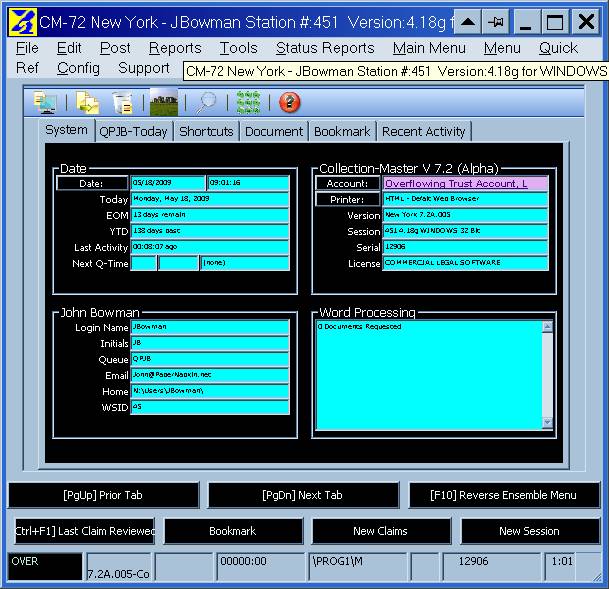Click the green dollar signs icon
Image resolution: width=609 pixels, height=589 pixels.
[x=248, y=102]
